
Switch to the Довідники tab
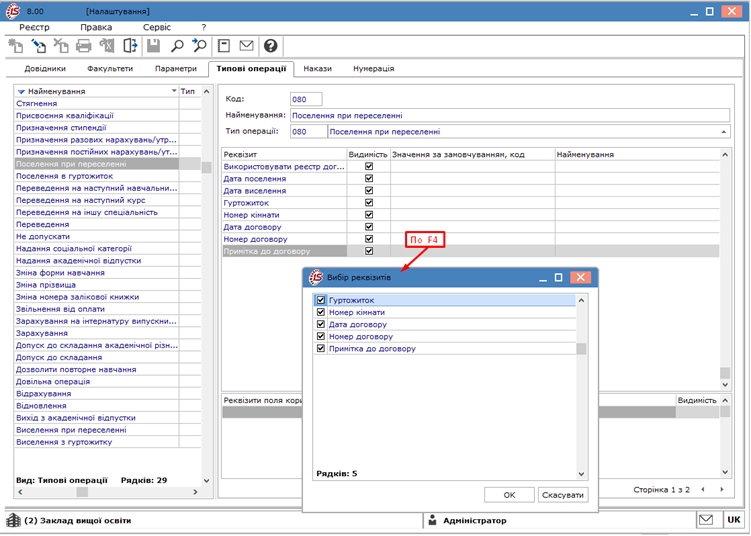[x=45, y=68]
